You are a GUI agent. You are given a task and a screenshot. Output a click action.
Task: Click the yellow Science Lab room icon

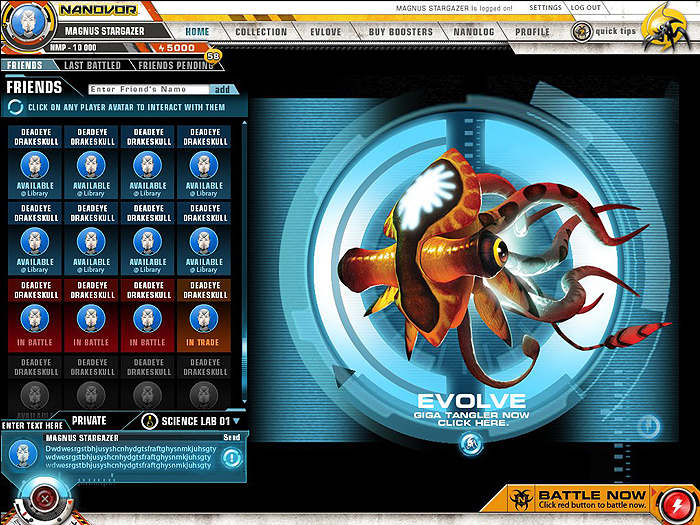coord(150,421)
